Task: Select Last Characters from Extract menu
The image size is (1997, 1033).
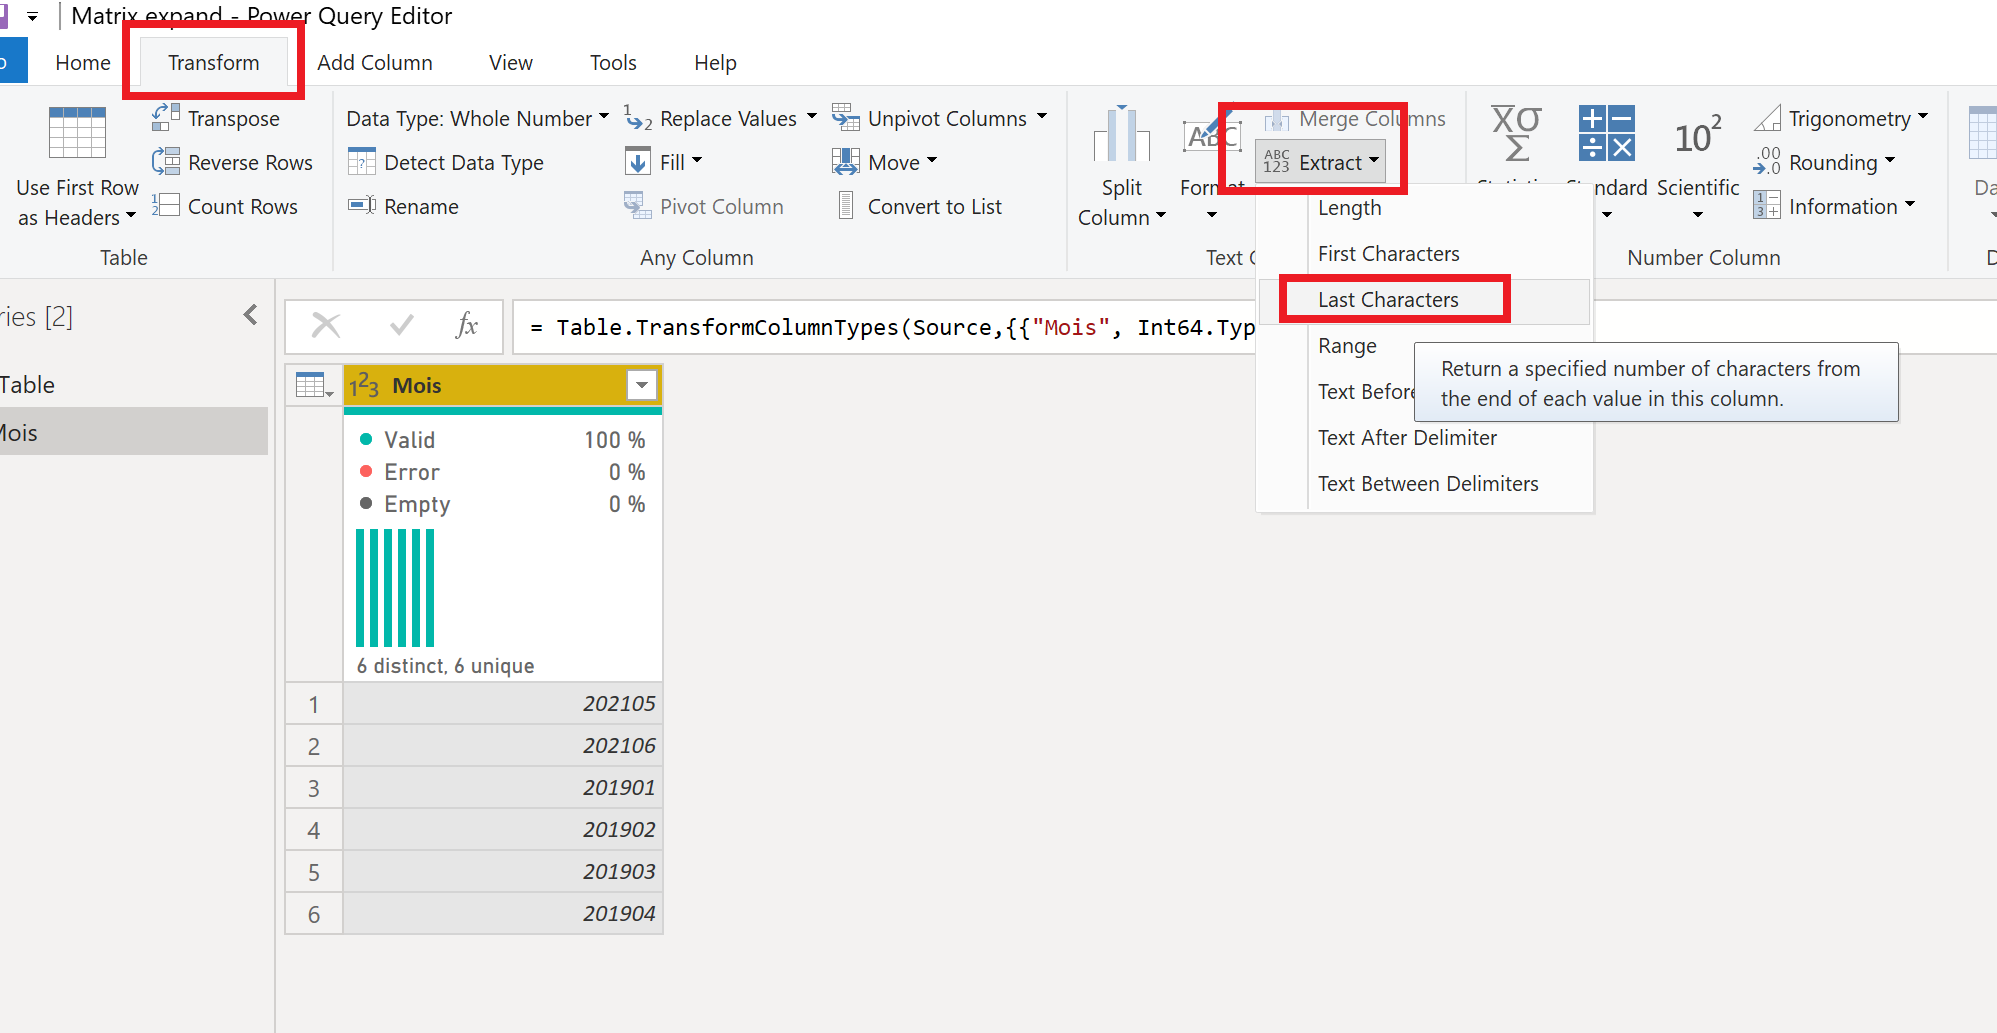Action: tap(1388, 300)
